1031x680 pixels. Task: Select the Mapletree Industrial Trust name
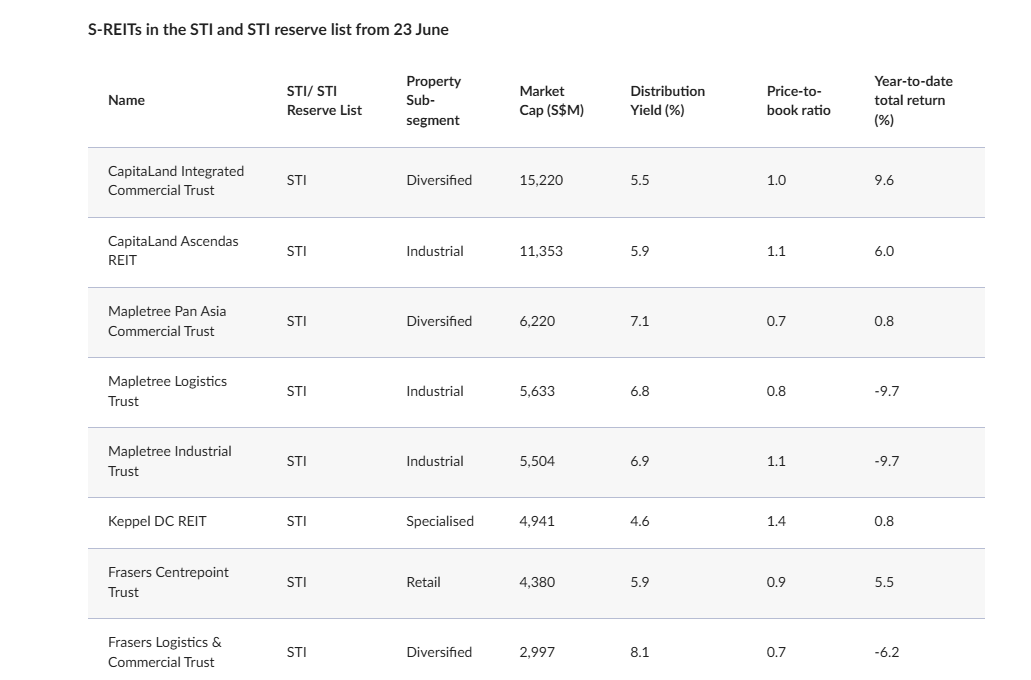(x=169, y=461)
